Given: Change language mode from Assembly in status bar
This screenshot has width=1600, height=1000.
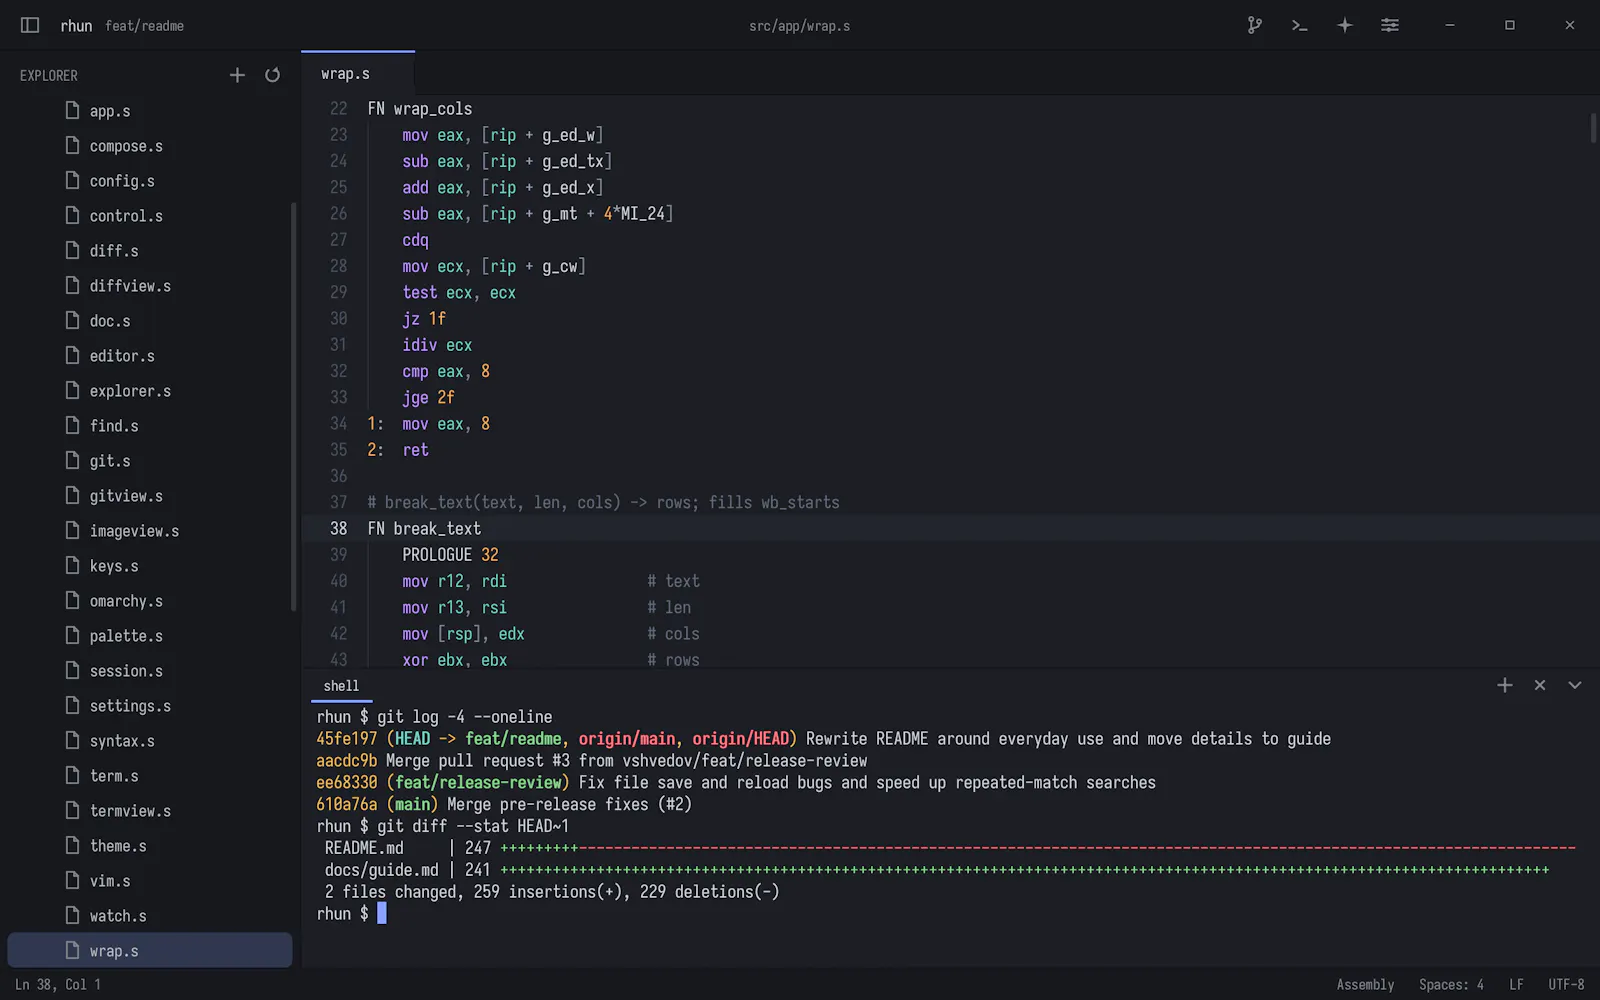Looking at the screenshot, I should (x=1365, y=985).
